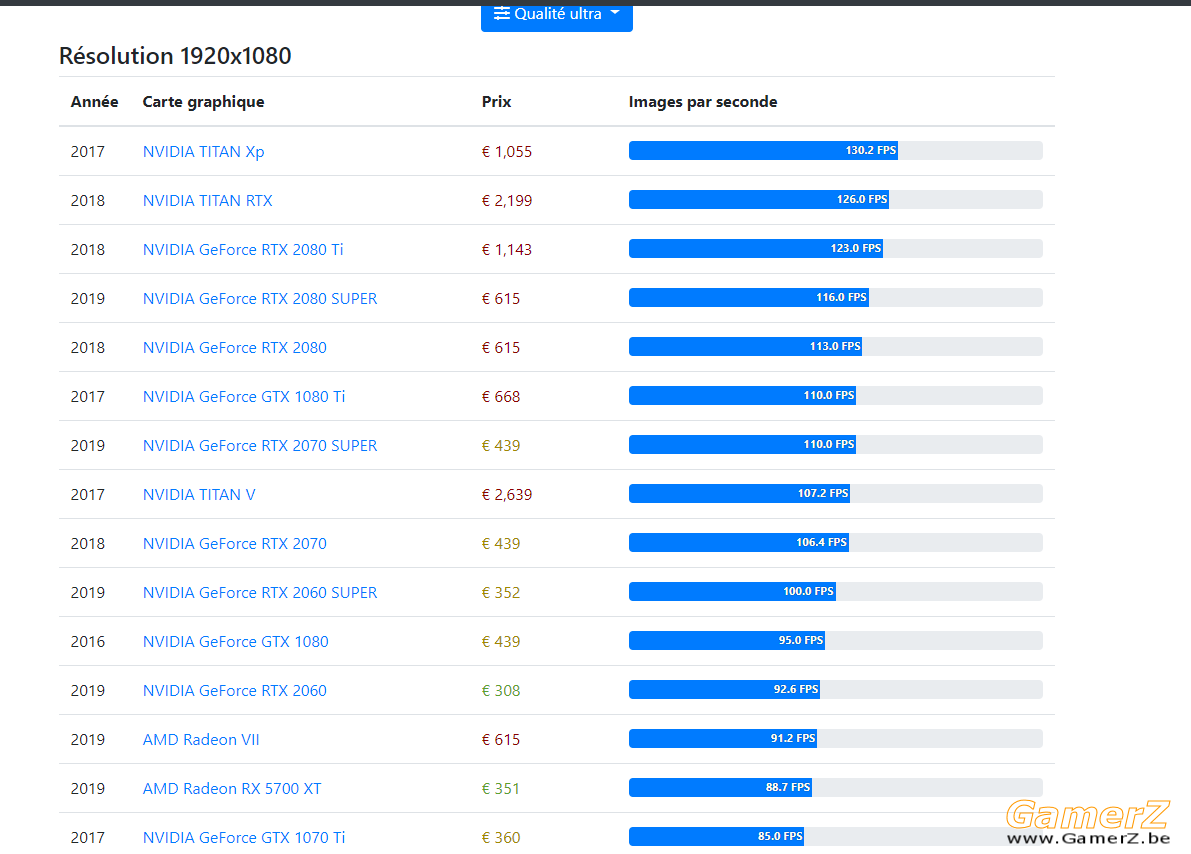Click the 91.2 FPS progress bar
Screen dimensions: 1191x854
coord(836,739)
